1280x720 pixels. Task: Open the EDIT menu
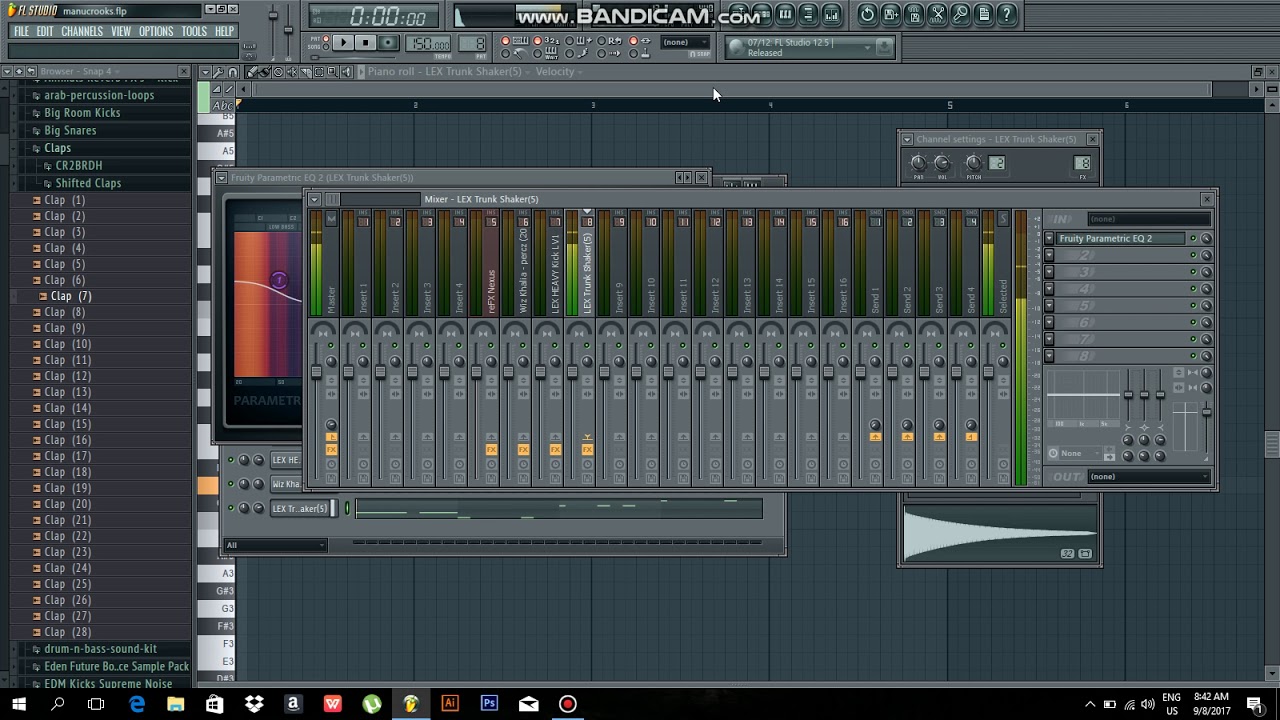[45, 31]
